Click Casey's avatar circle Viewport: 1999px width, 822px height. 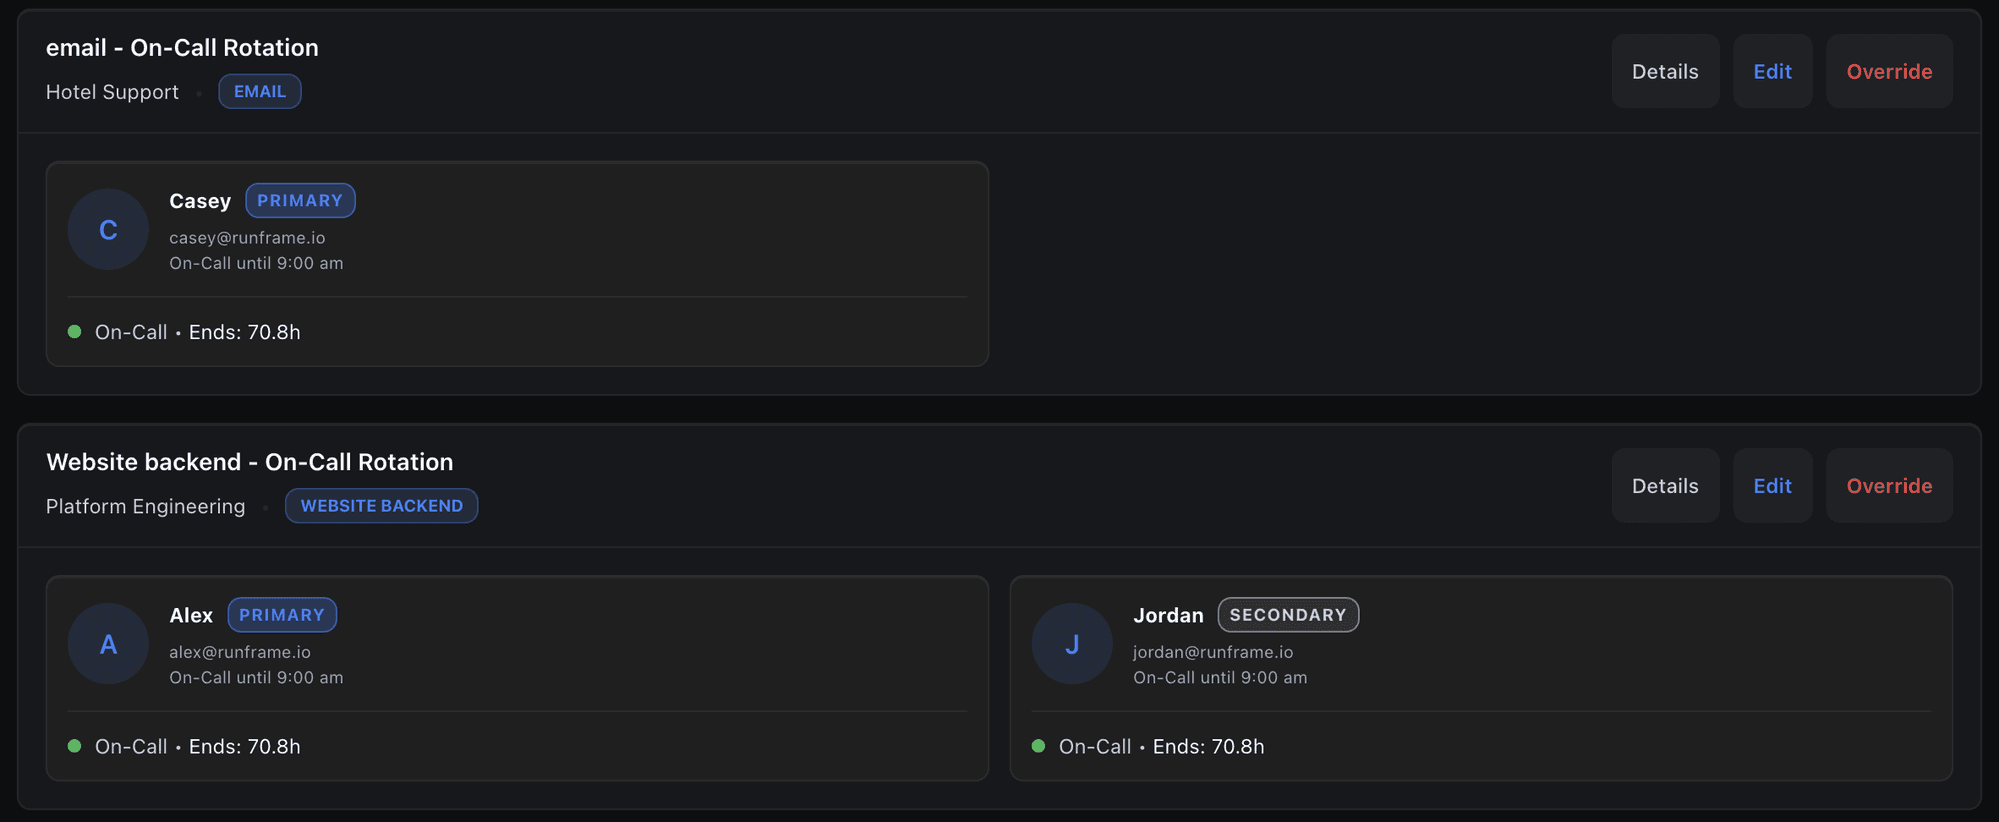pyautogui.click(x=108, y=229)
